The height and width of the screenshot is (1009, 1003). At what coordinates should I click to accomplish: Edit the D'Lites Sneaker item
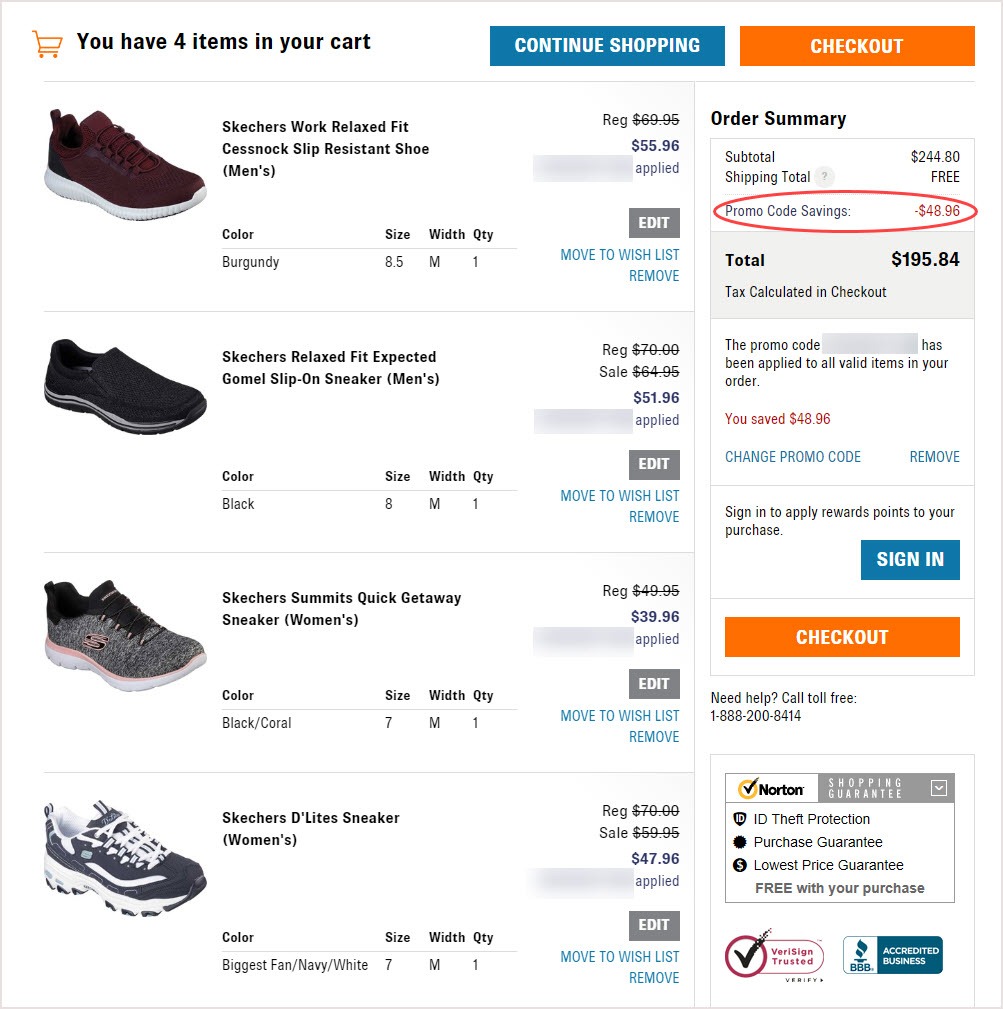point(654,925)
